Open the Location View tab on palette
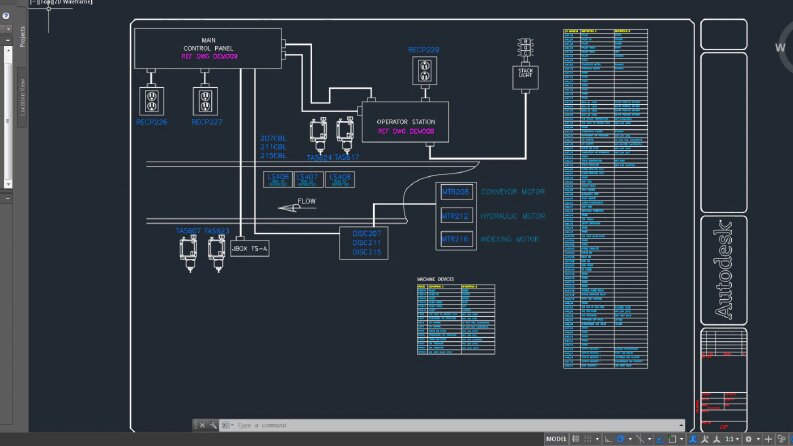This screenshot has width=793, height=446. coord(22,97)
